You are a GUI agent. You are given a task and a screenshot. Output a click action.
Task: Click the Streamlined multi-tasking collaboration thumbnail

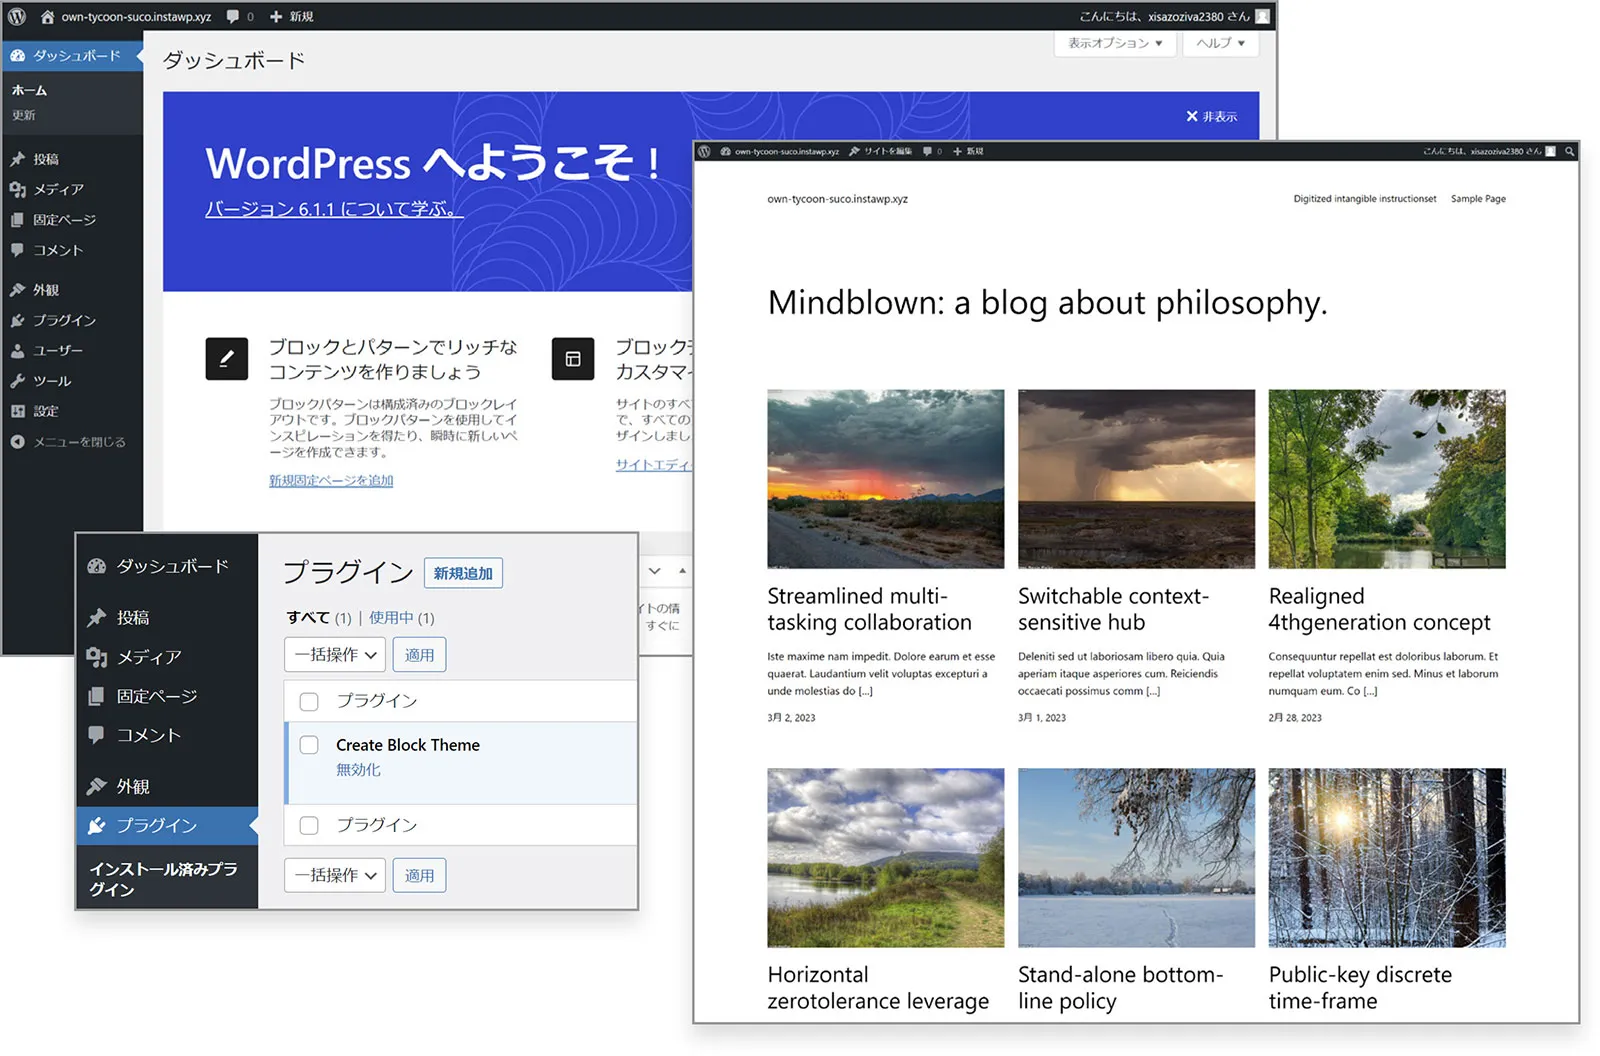pos(884,478)
